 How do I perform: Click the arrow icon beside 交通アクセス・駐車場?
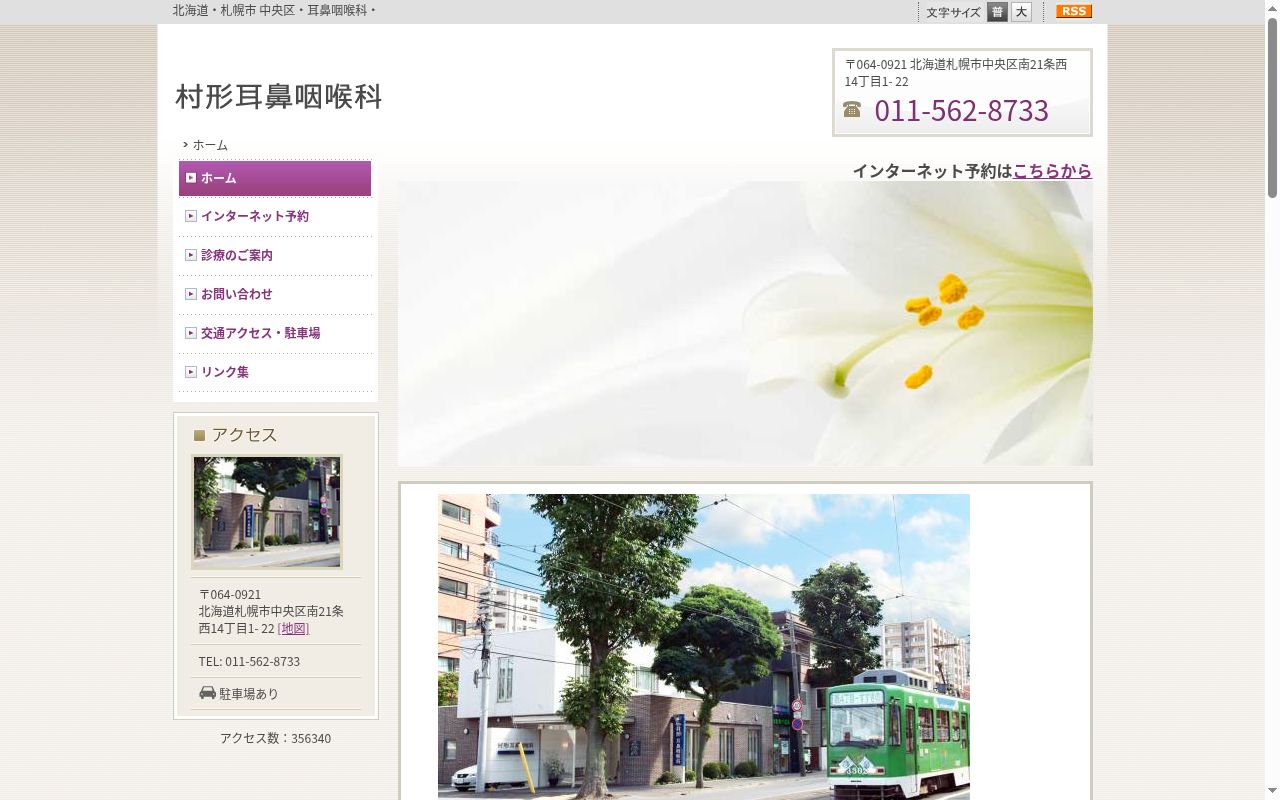(191, 333)
